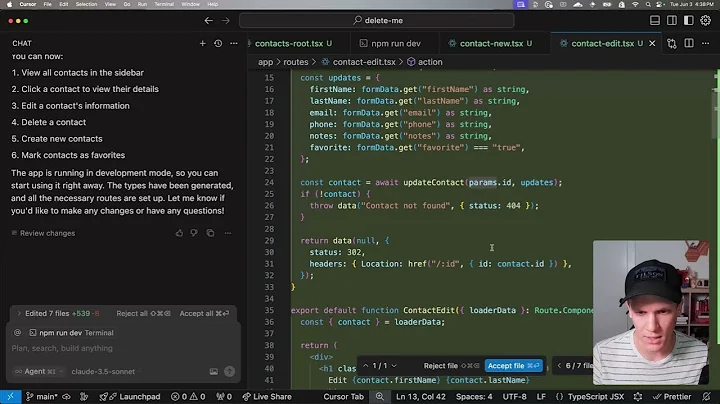Go to previous change with up chevron
Screen dimensions: 720x404
(x=366, y=366)
